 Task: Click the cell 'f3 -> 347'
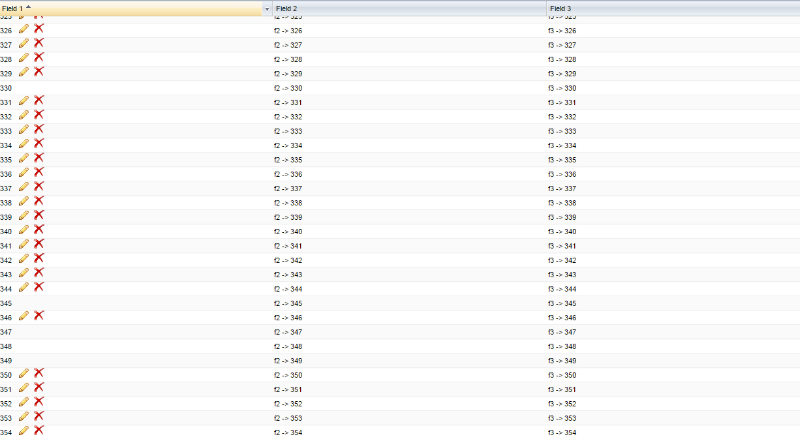(563, 331)
